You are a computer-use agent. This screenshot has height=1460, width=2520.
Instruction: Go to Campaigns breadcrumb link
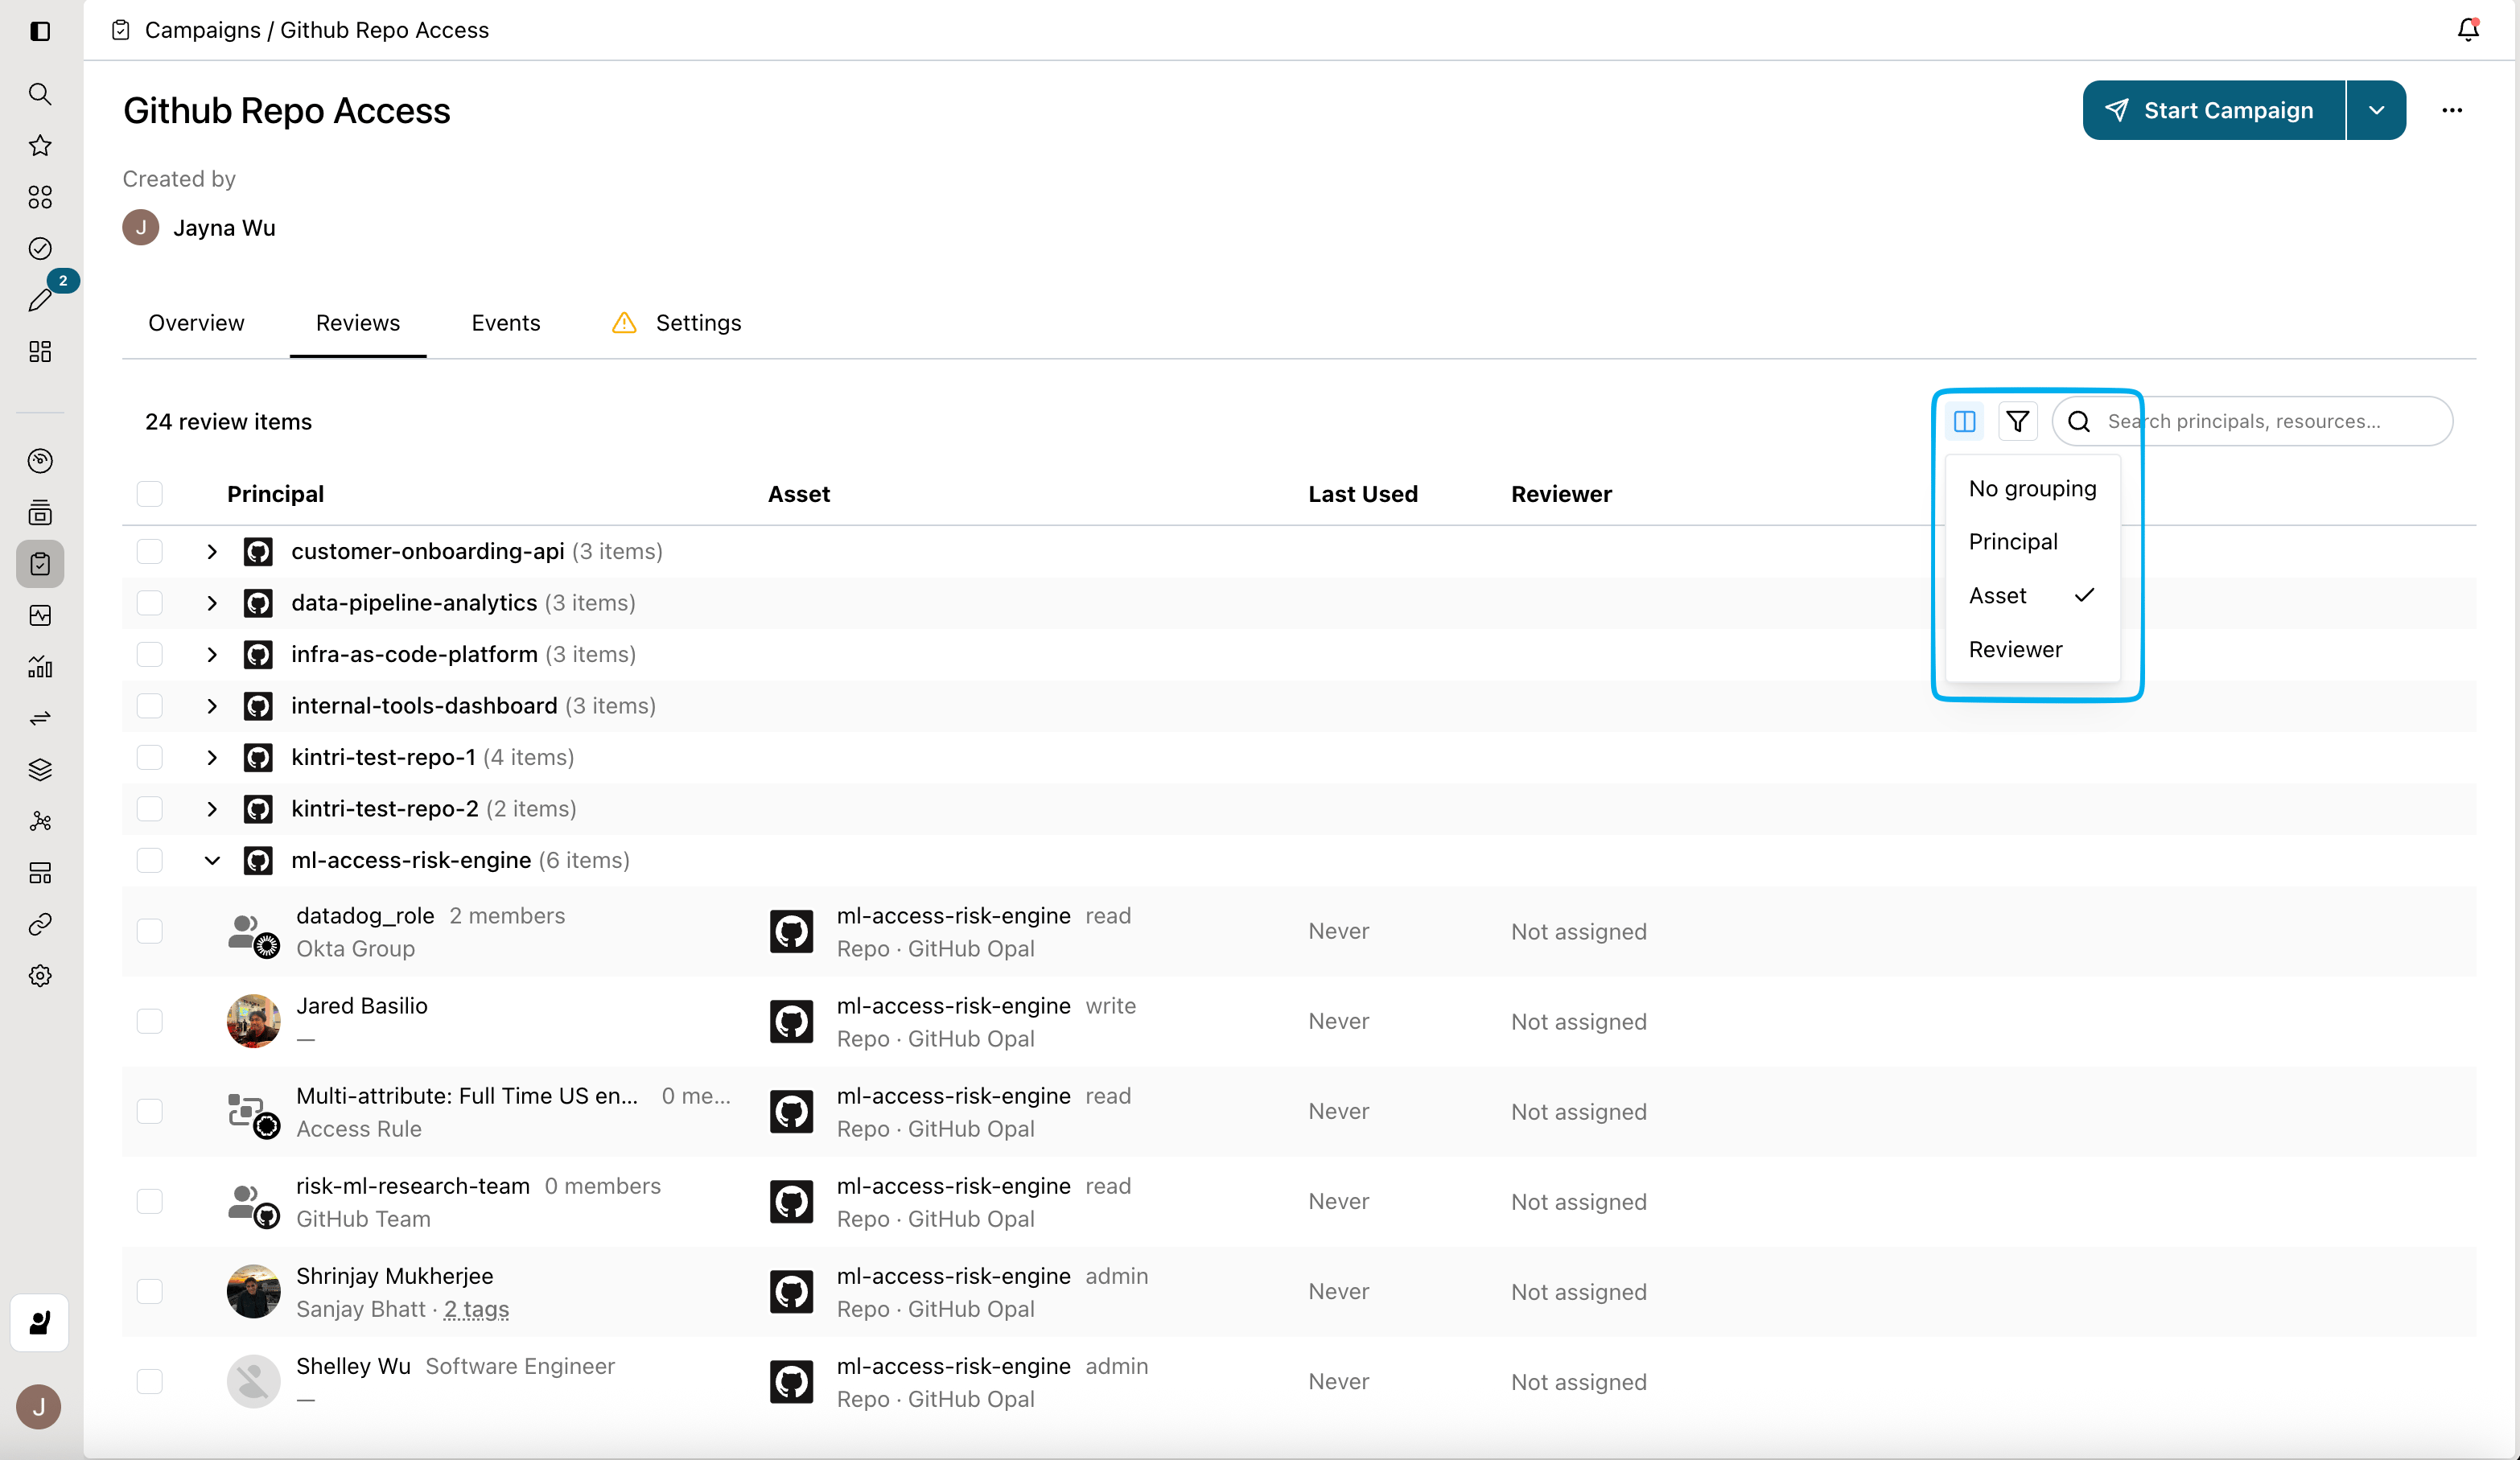[202, 30]
